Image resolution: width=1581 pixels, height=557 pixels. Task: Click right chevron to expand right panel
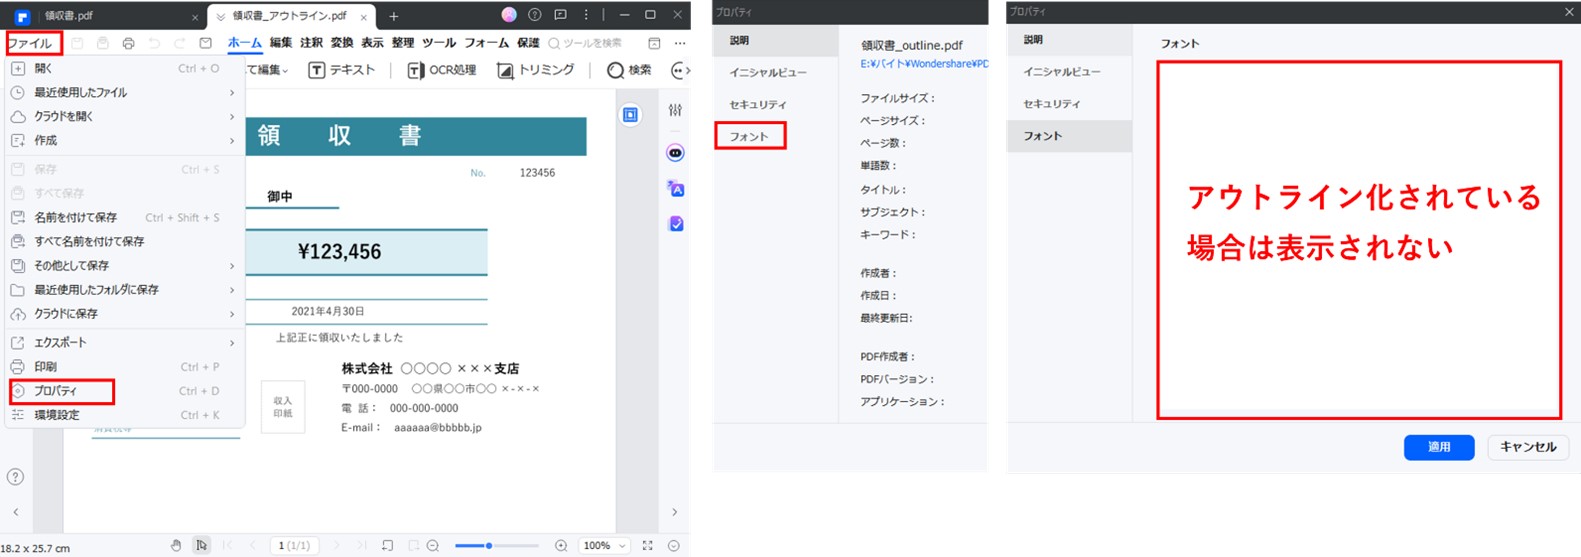point(675,512)
